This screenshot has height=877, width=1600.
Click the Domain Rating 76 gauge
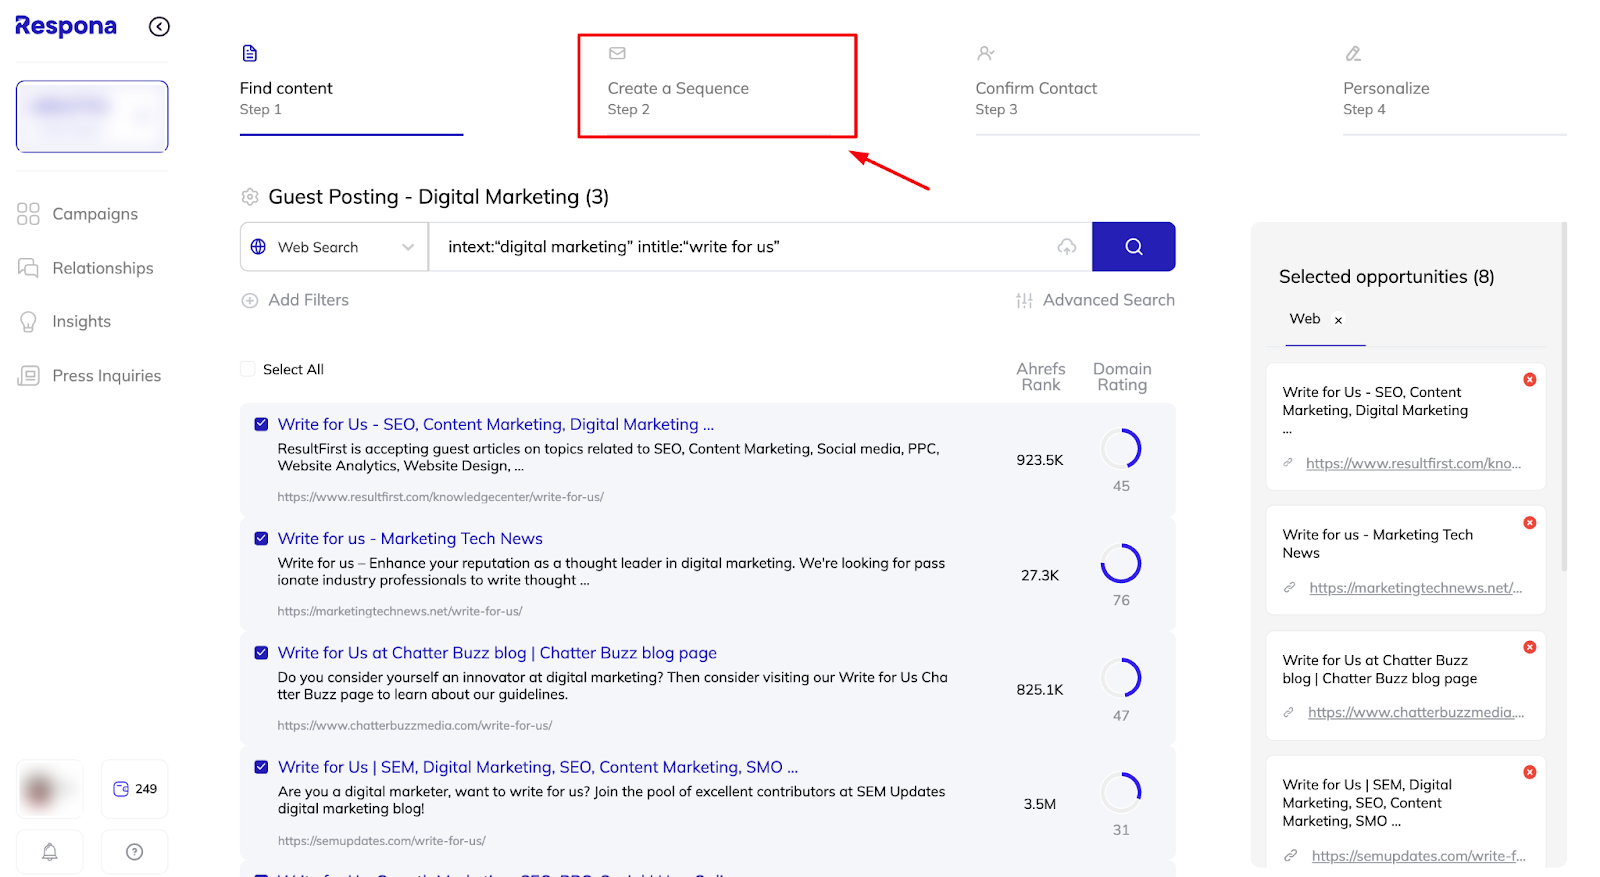1121,564
